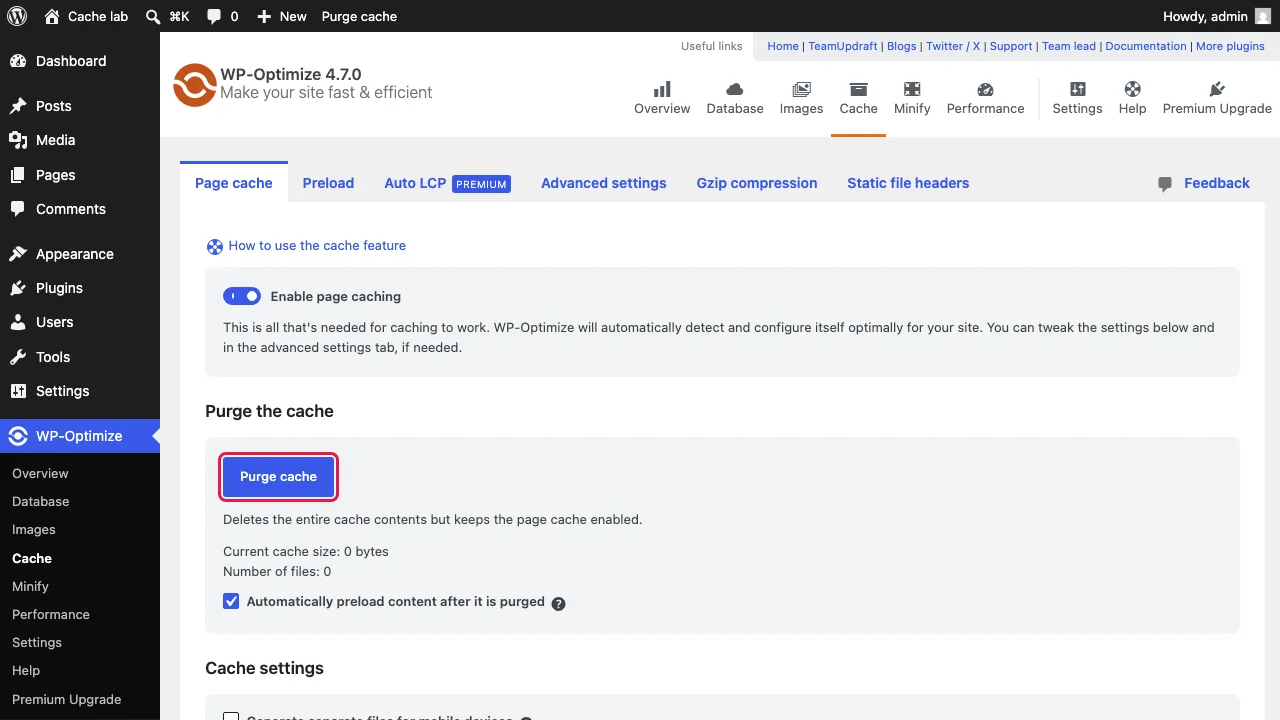Click the help question mark beside preload option
The width and height of the screenshot is (1280, 720).
559,603
